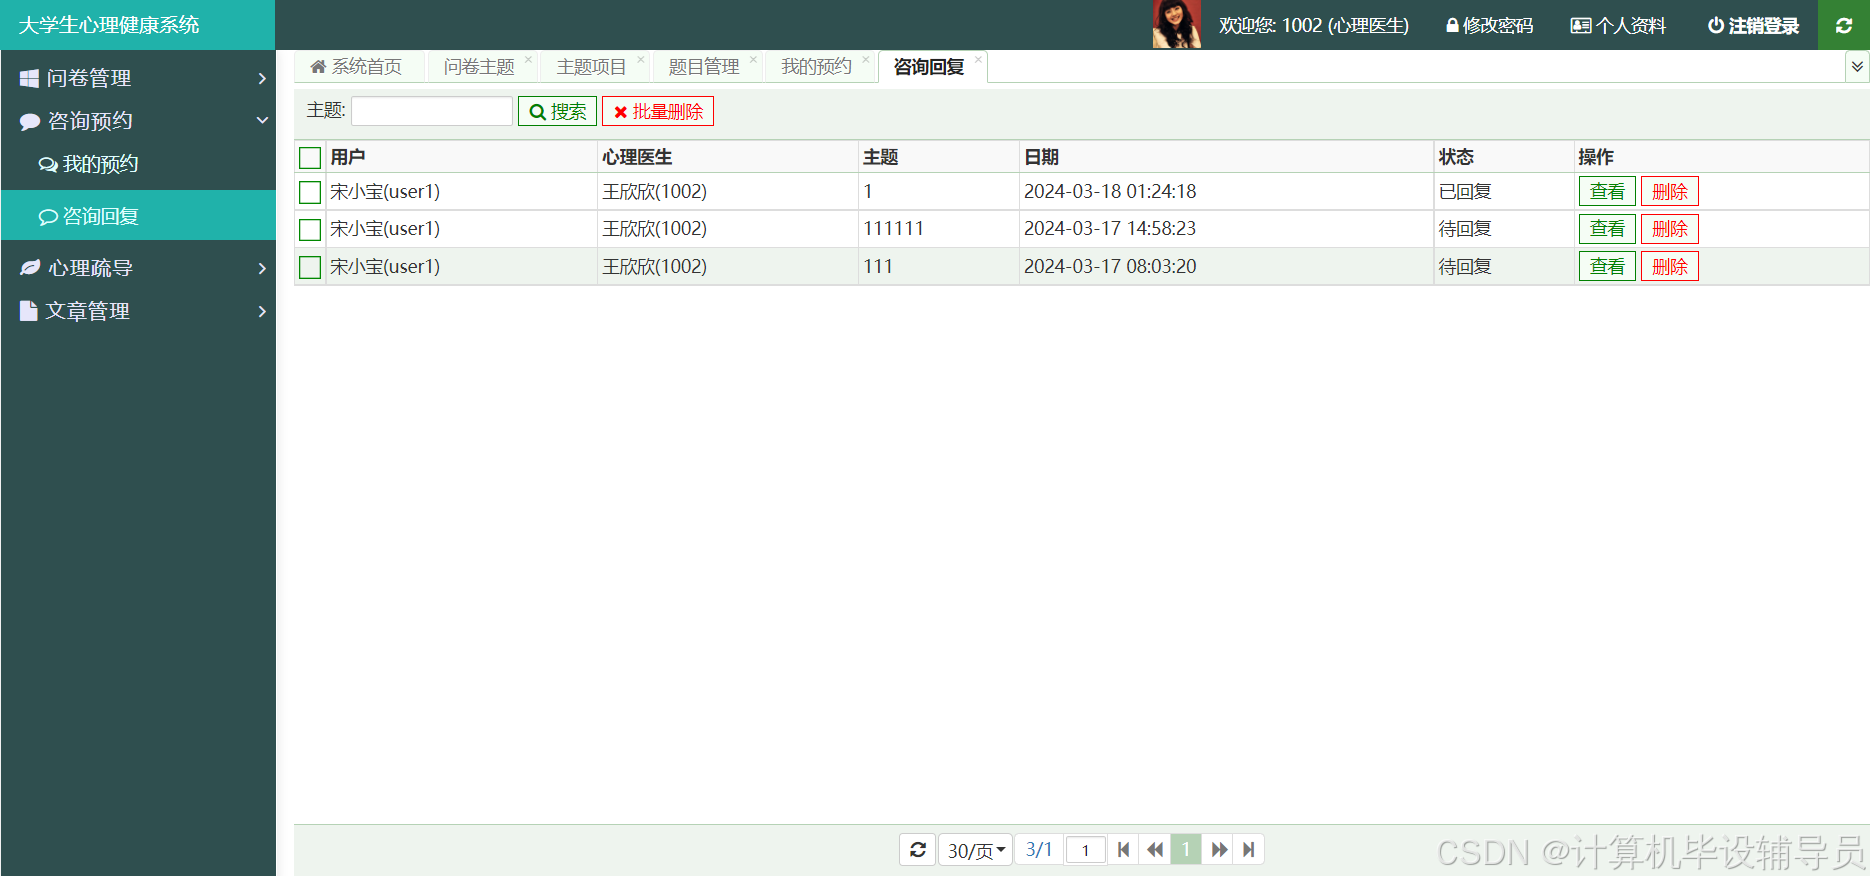
Task: Click the 批量删除 batch delete button
Action: (658, 111)
